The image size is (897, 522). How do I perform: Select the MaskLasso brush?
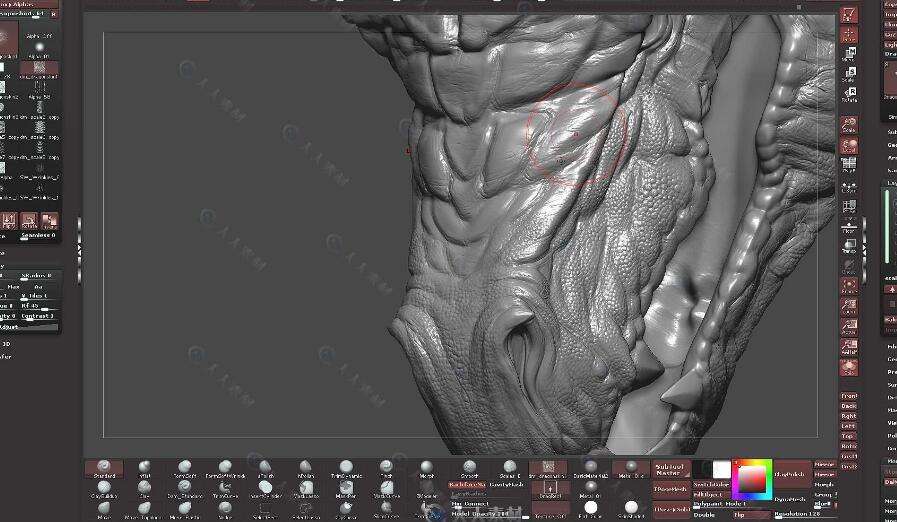click(x=305, y=490)
